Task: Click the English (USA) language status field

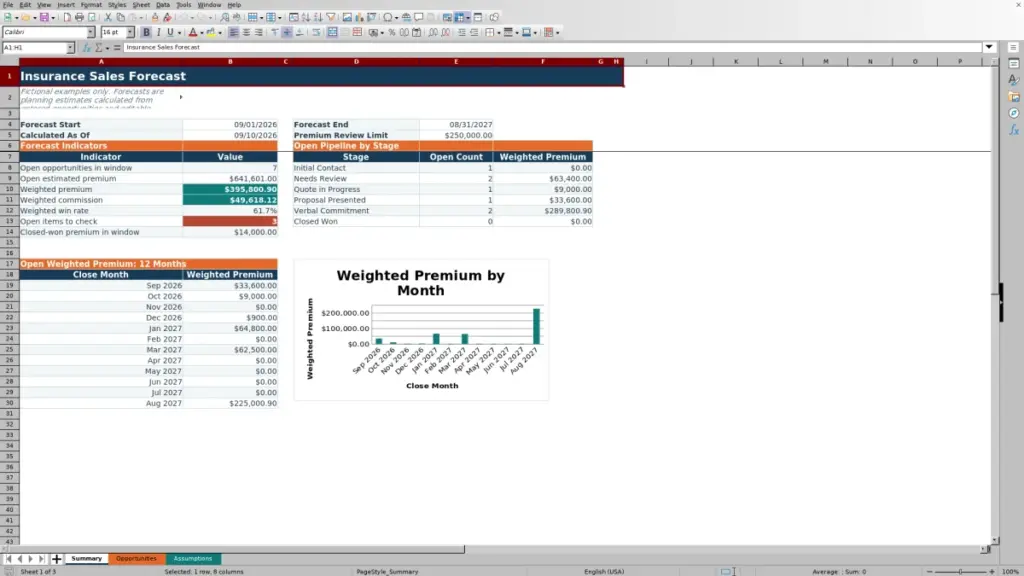Action: click(604, 572)
